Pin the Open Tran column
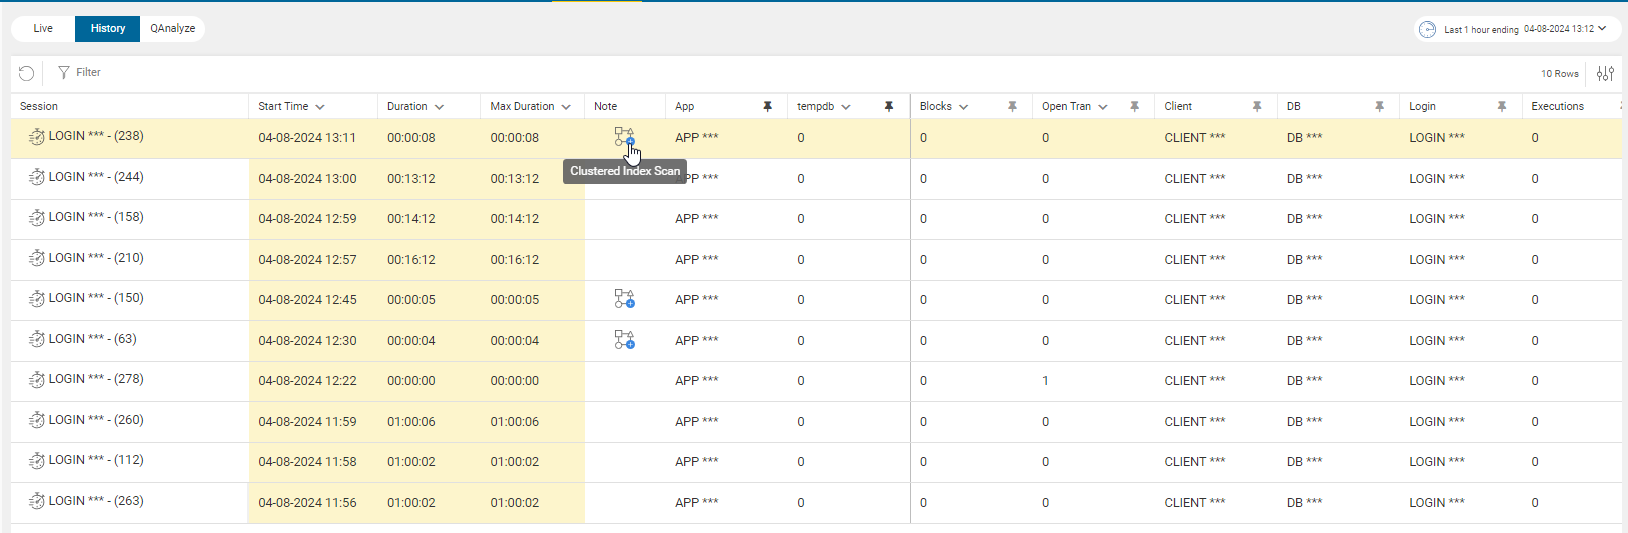 [1134, 106]
